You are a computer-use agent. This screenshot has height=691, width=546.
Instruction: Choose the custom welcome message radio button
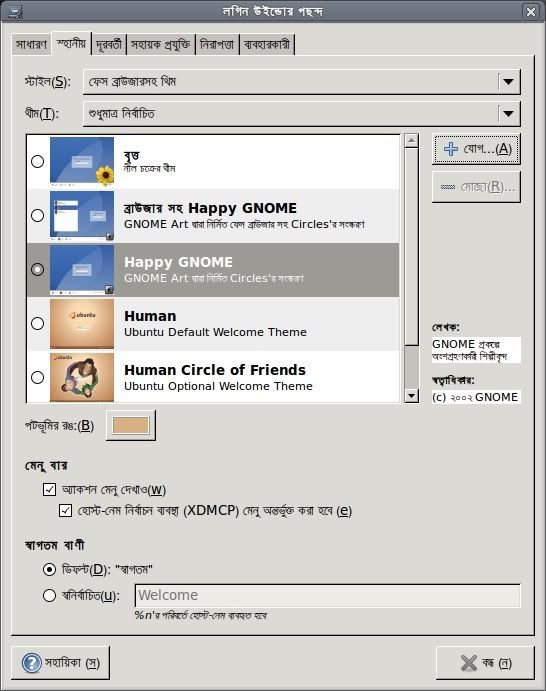(49, 595)
